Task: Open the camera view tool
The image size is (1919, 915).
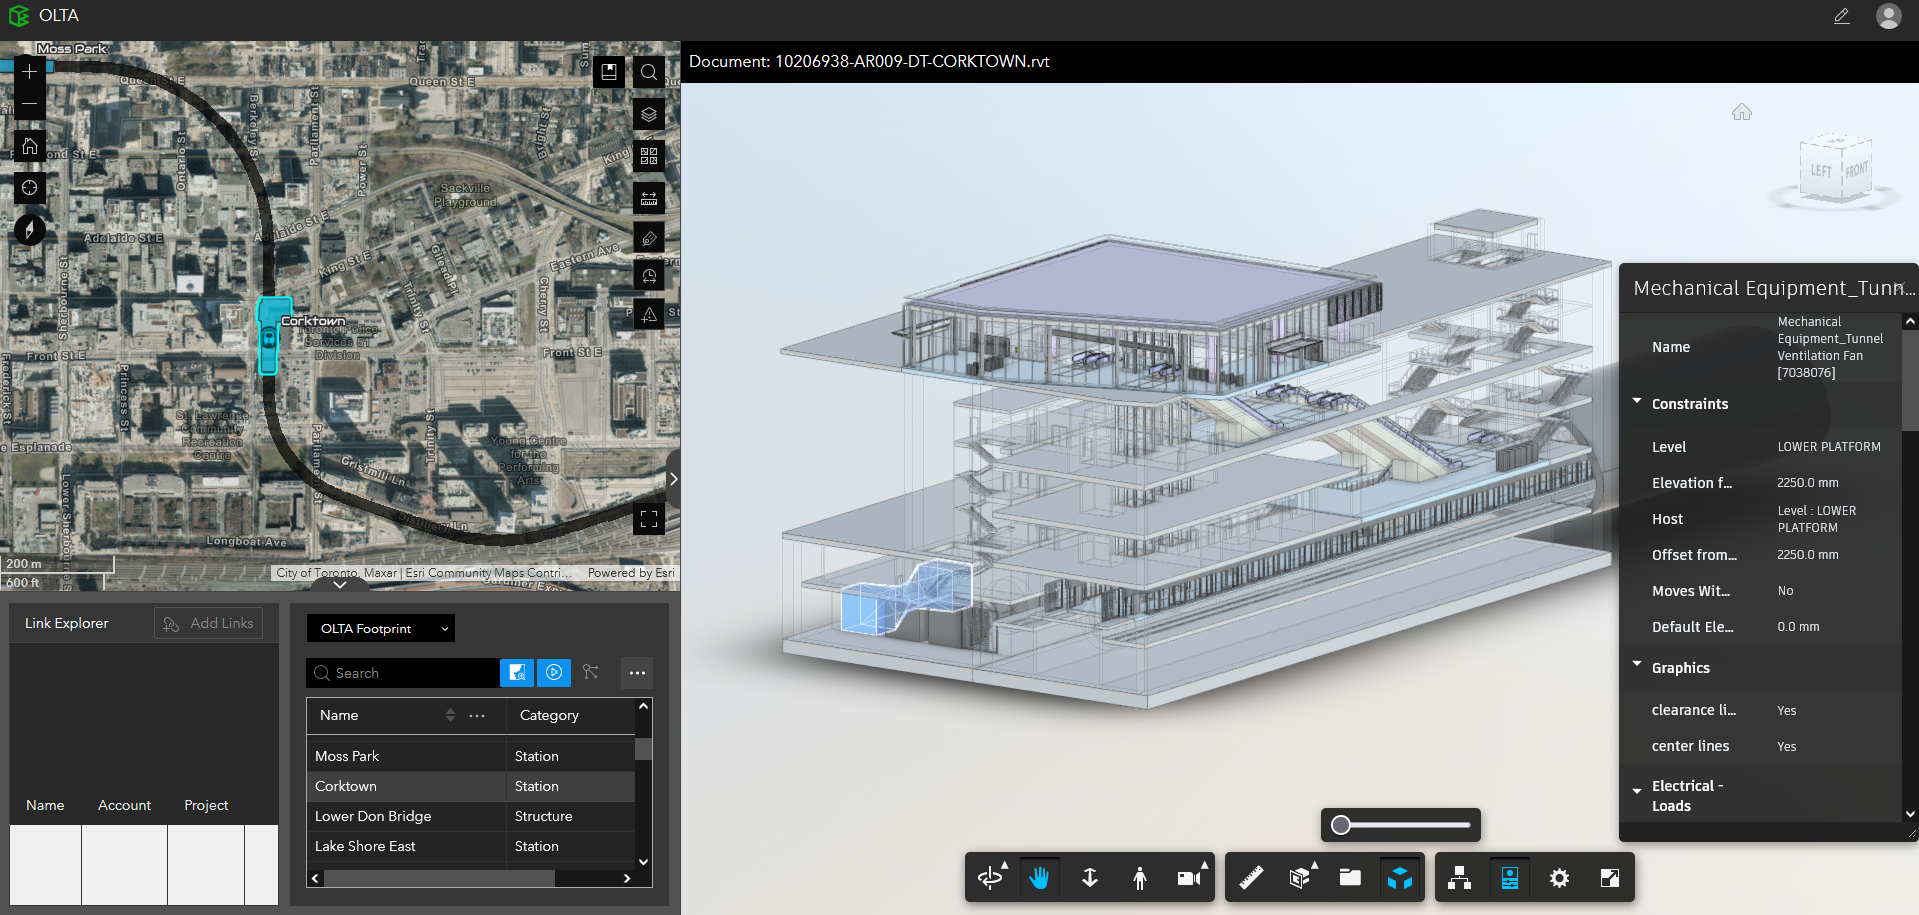Action: click(x=1188, y=877)
